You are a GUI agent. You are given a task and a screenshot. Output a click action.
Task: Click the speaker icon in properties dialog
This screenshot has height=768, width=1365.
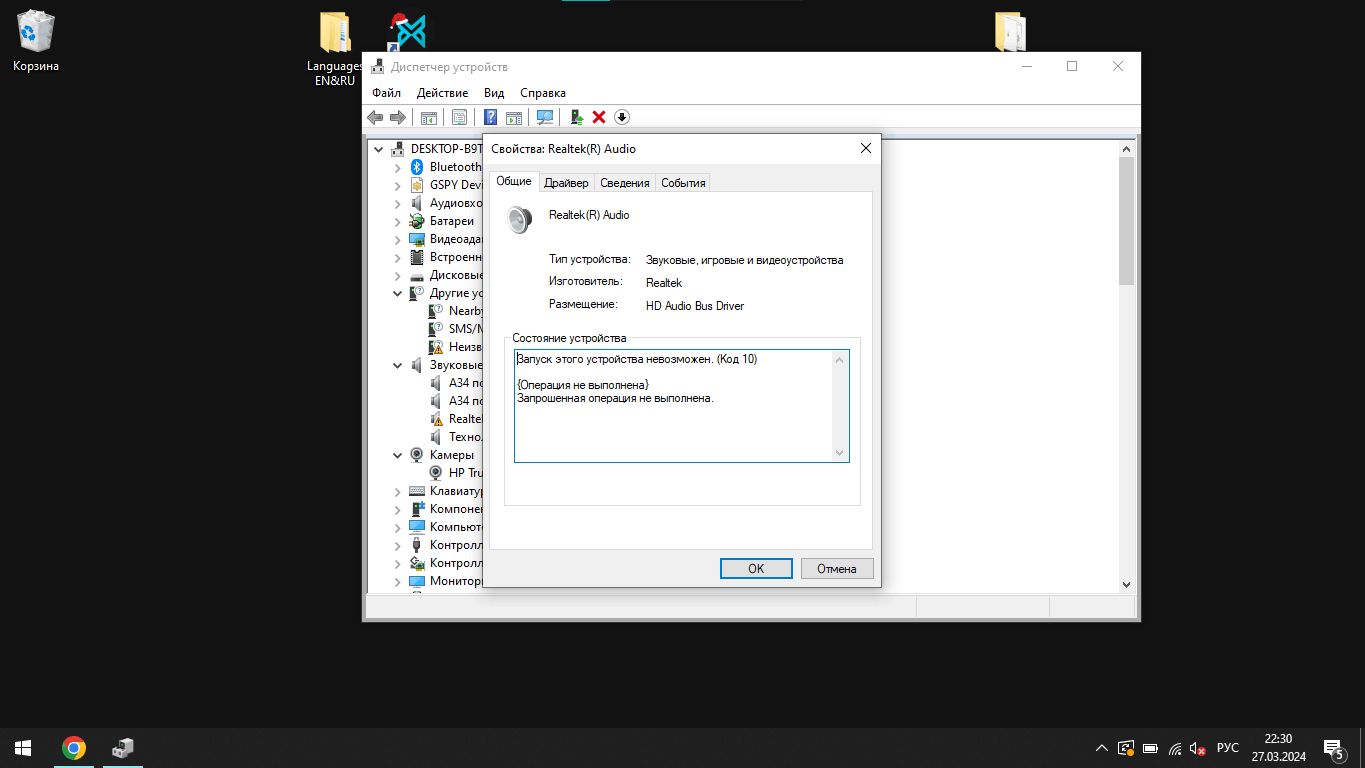(x=519, y=220)
